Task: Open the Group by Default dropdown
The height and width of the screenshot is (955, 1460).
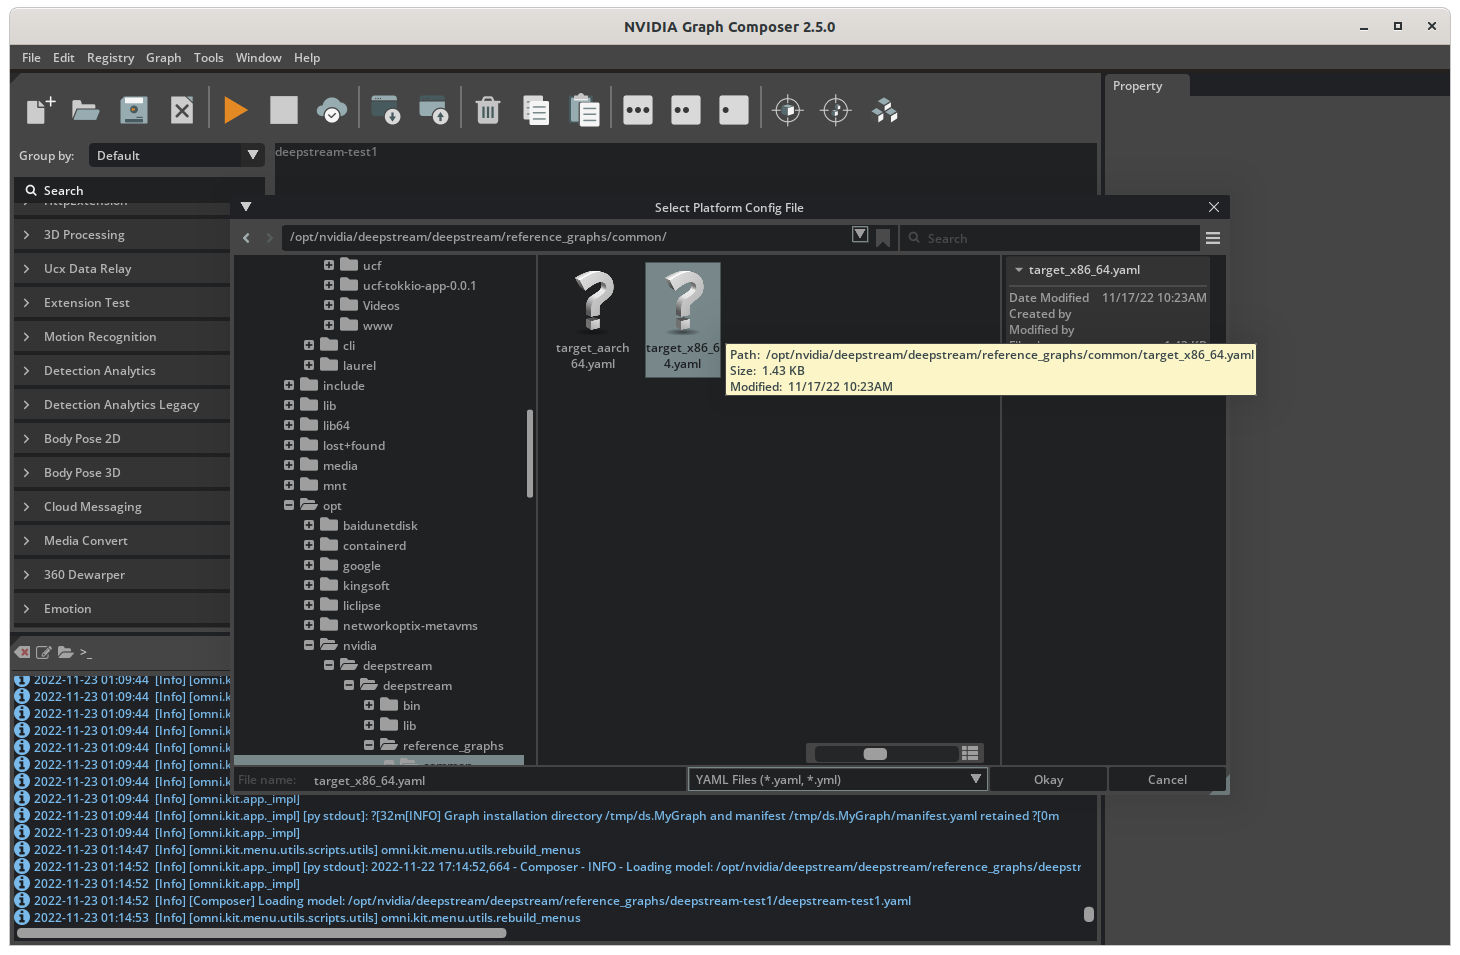Action: tap(177, 155)
